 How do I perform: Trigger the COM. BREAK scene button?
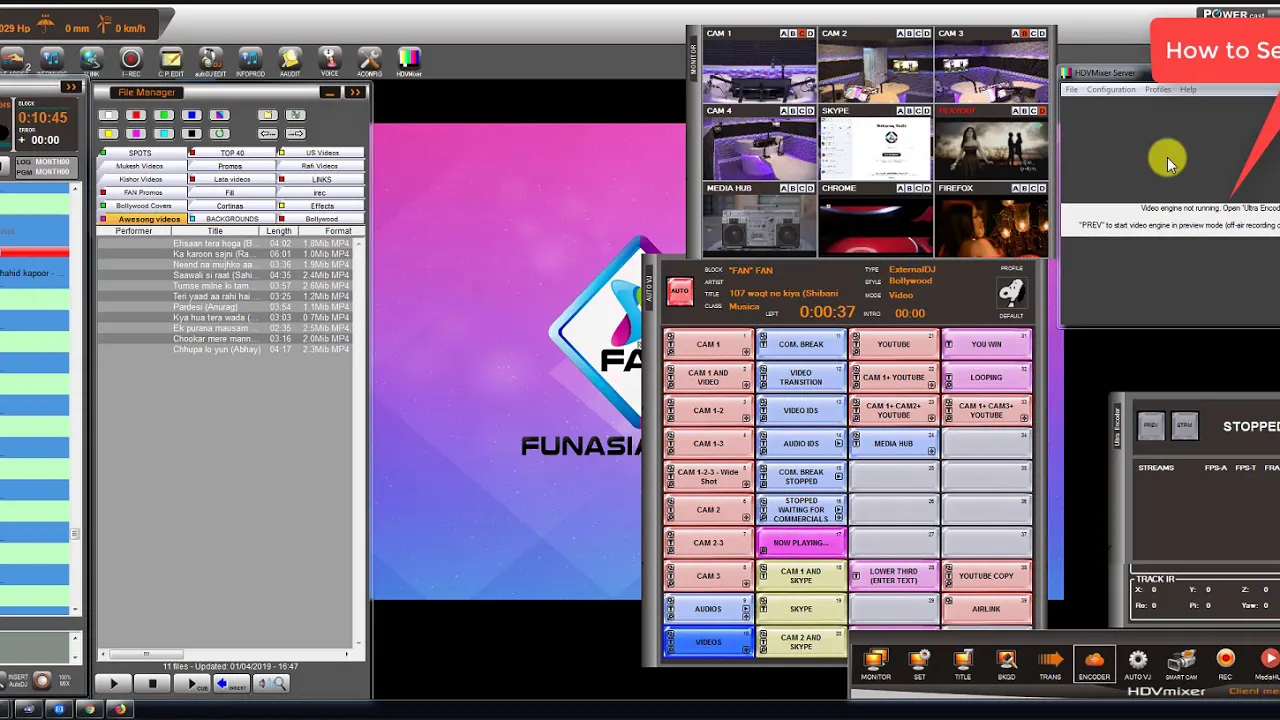click(801, 344)
